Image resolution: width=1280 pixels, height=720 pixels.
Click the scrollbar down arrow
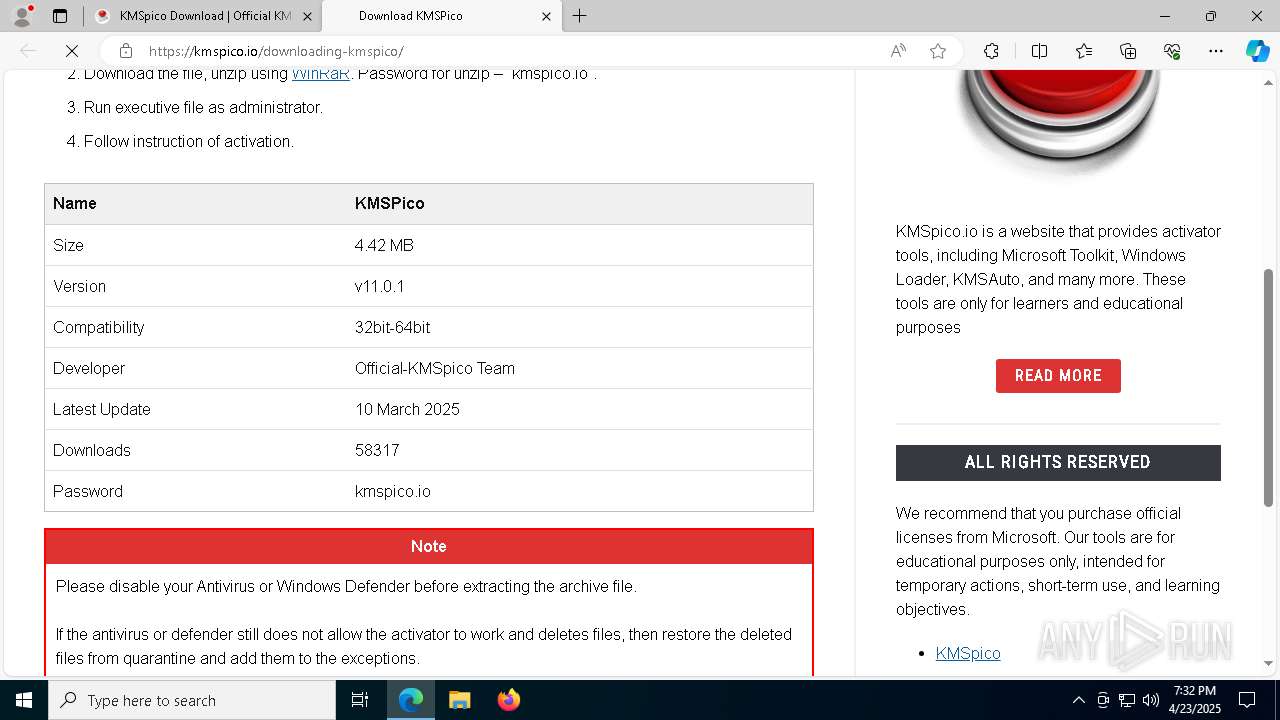pos(1269,663)
